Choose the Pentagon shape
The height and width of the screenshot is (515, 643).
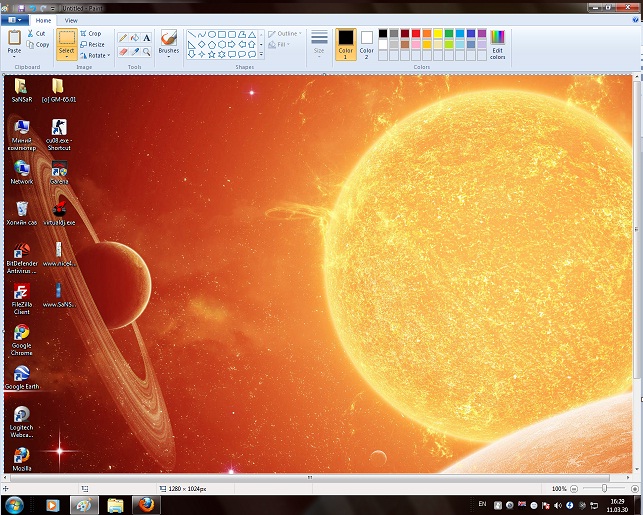point(212,44)
